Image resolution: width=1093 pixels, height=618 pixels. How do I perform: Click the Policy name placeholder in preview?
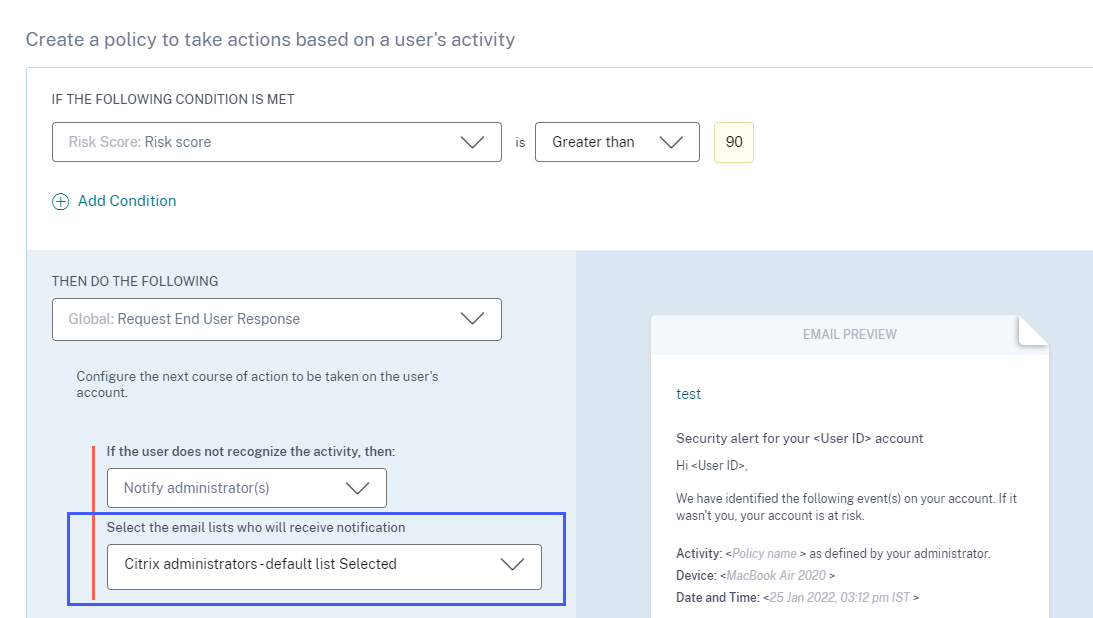(x=765, y=553)
